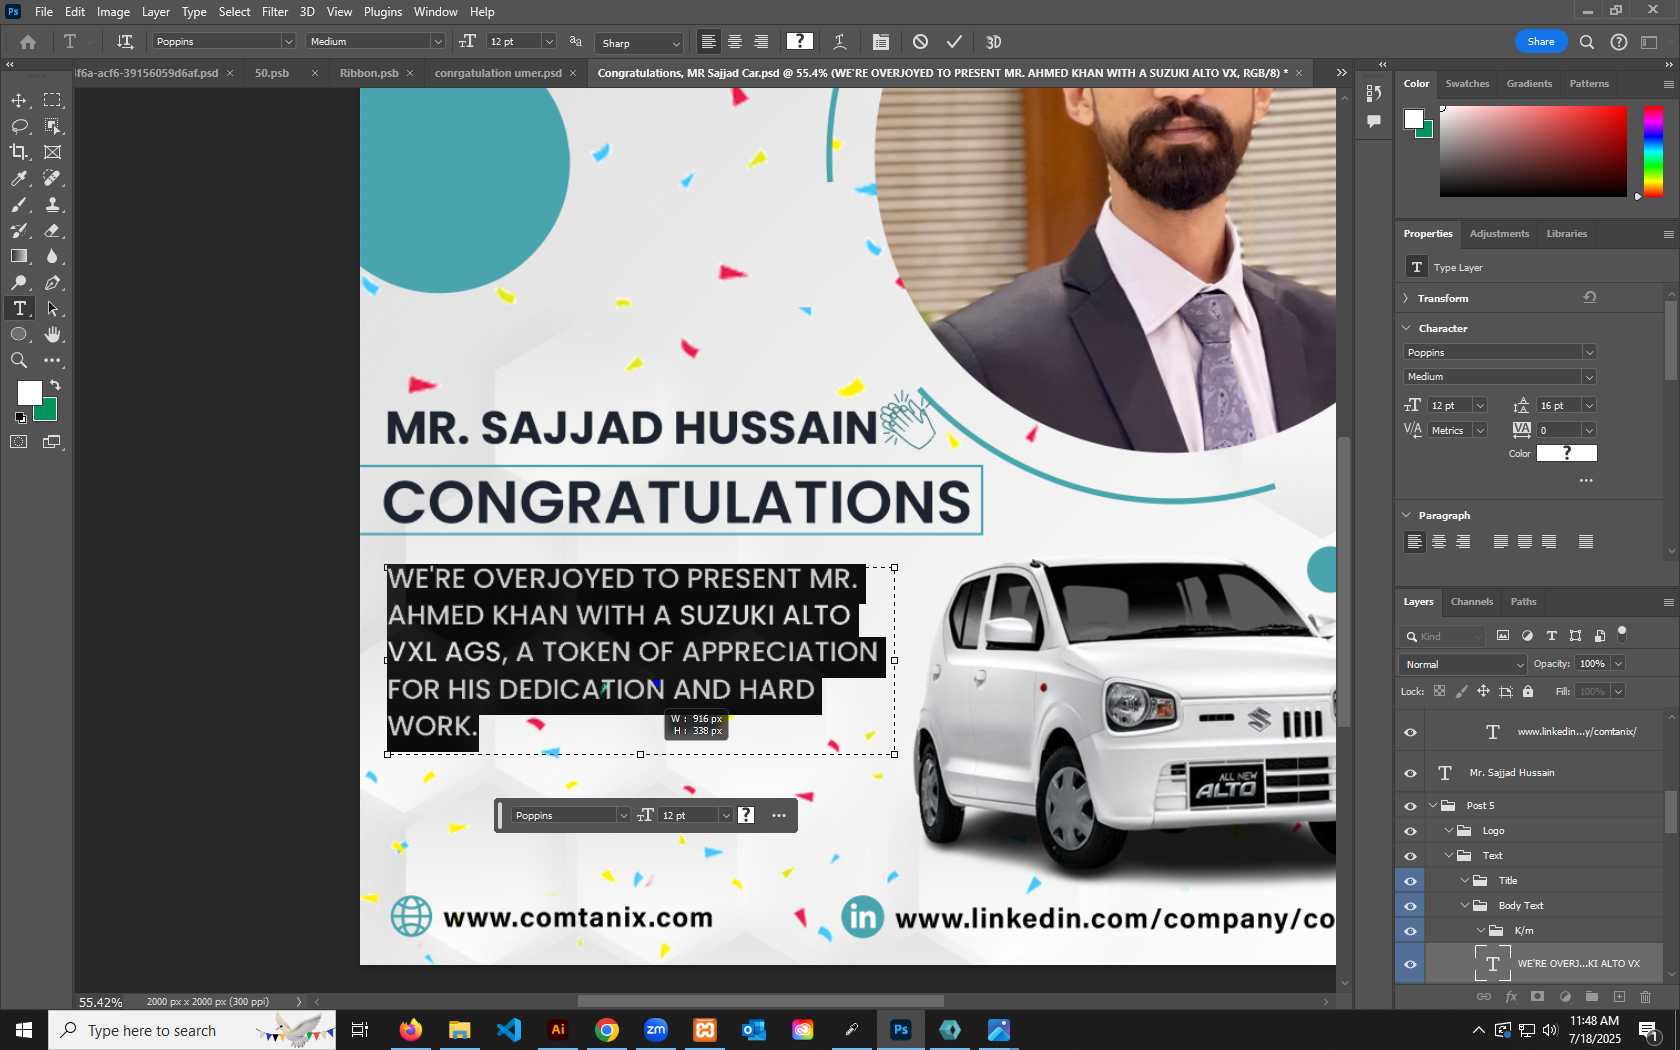Open the Filter menu
1680x1050 pixels.
[275, 12]
